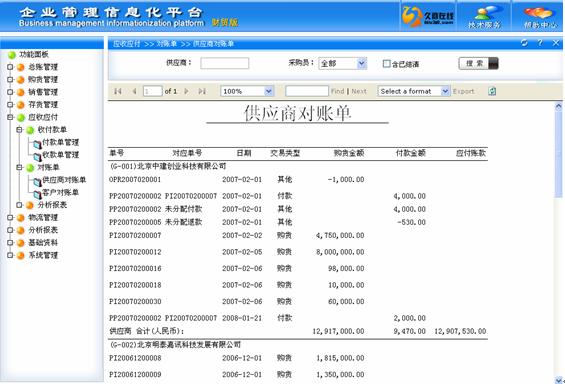The width and height of the screenshot is (565, 384).
Task: Click order number PI20061200008
Action: pyautogui.click(x=135, y=358)
